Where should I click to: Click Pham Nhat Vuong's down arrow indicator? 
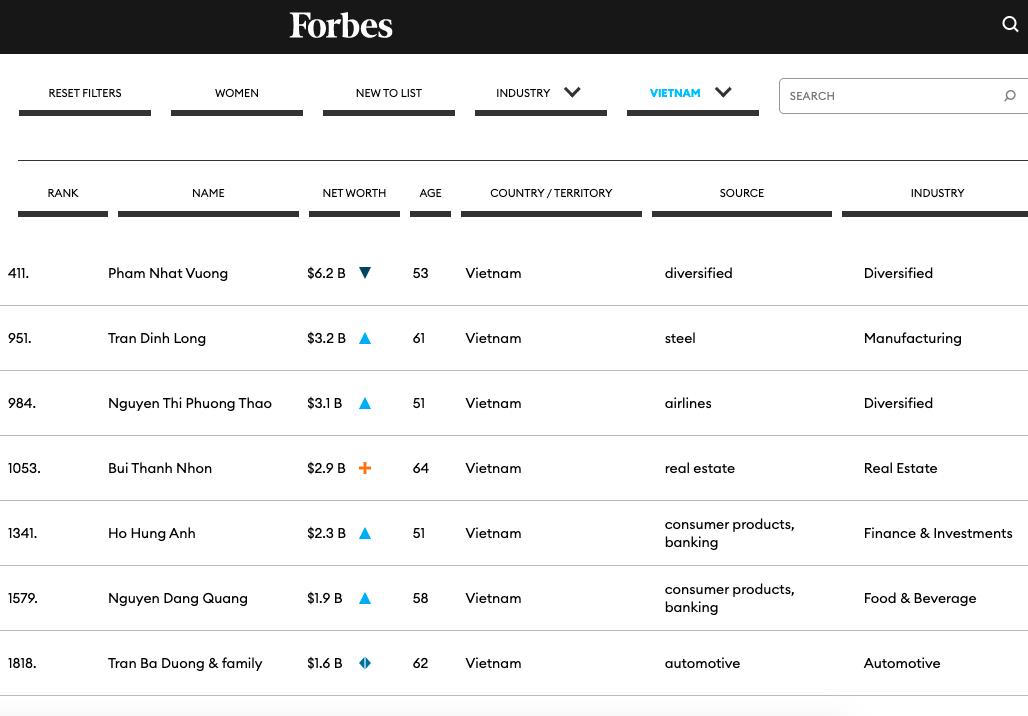point(365,273)
